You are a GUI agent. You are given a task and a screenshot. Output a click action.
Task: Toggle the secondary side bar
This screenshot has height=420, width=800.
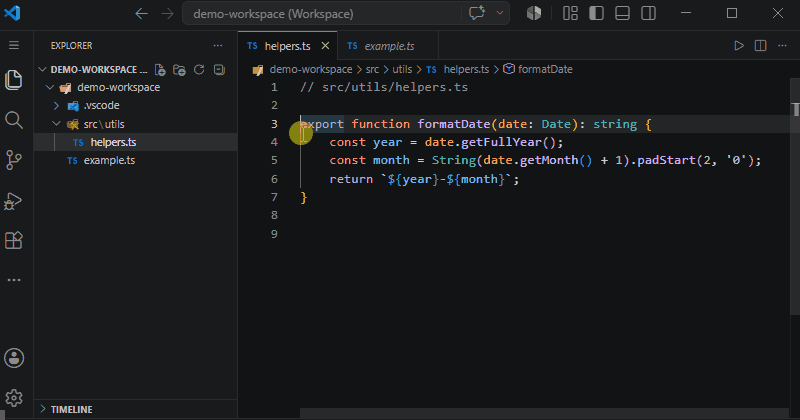point(648,13)
